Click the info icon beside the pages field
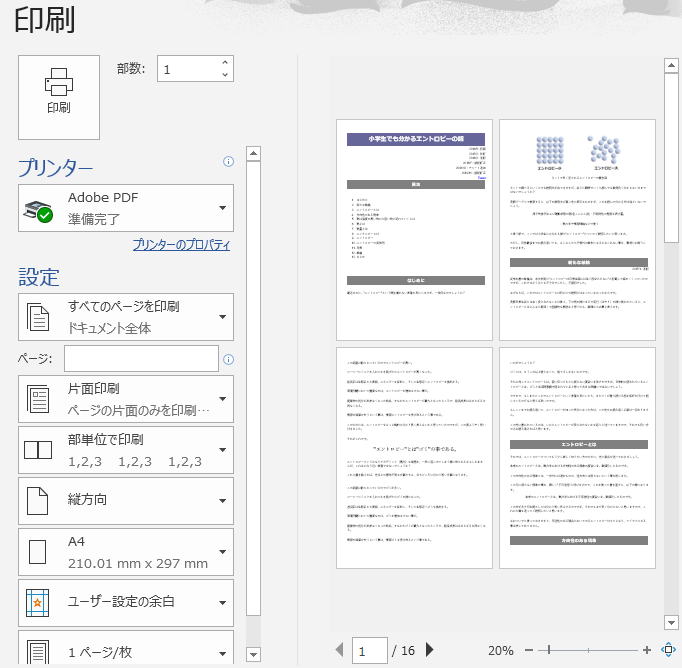 click(x=228, y=359)
